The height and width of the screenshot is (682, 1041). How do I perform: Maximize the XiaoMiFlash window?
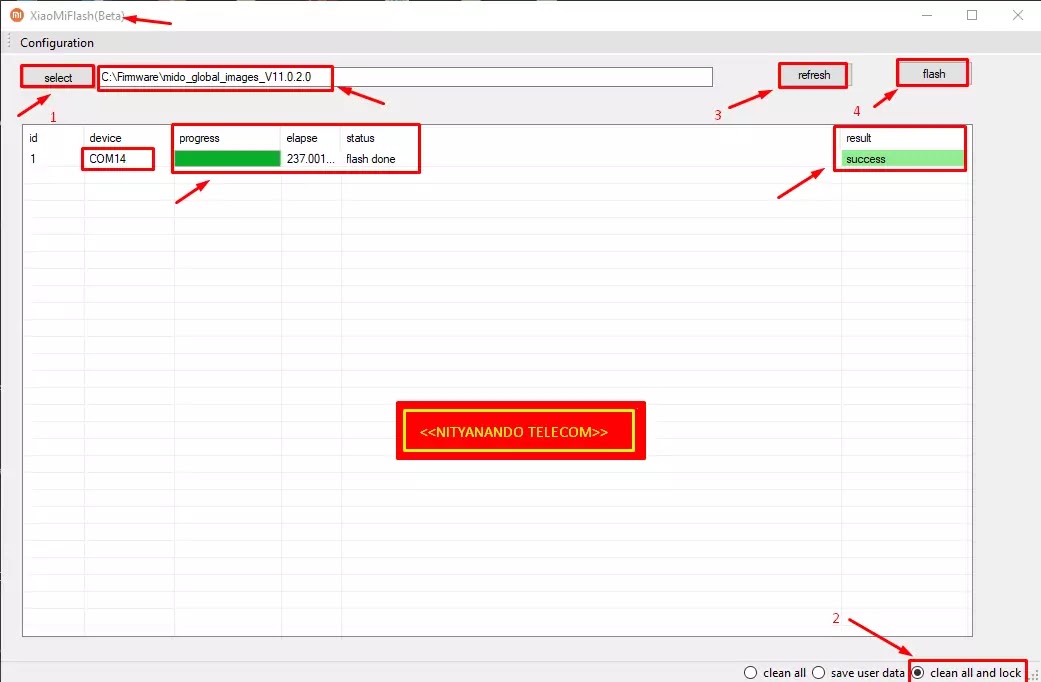point(972,15)
